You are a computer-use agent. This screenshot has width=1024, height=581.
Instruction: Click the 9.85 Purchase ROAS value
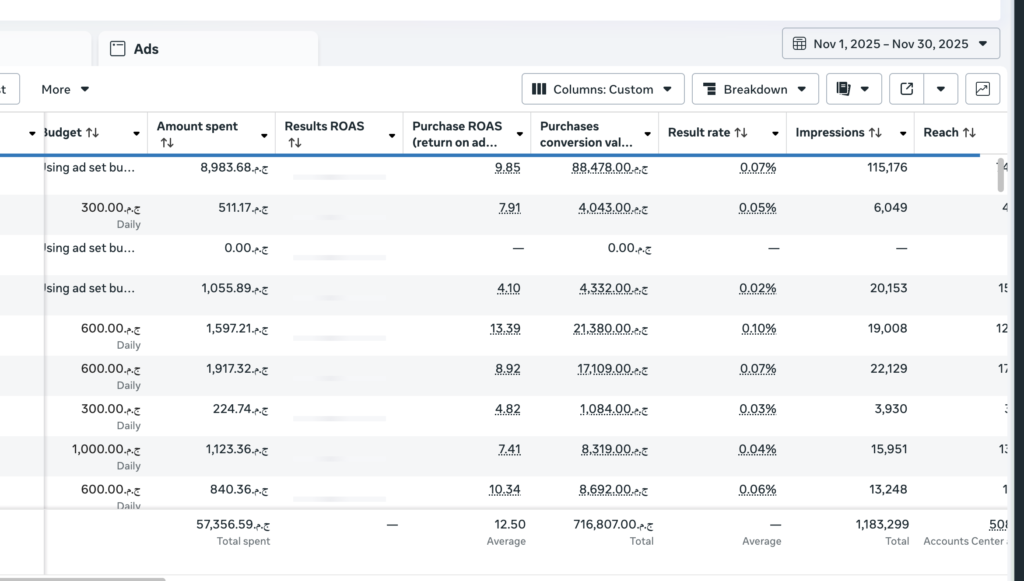(507, 168)
